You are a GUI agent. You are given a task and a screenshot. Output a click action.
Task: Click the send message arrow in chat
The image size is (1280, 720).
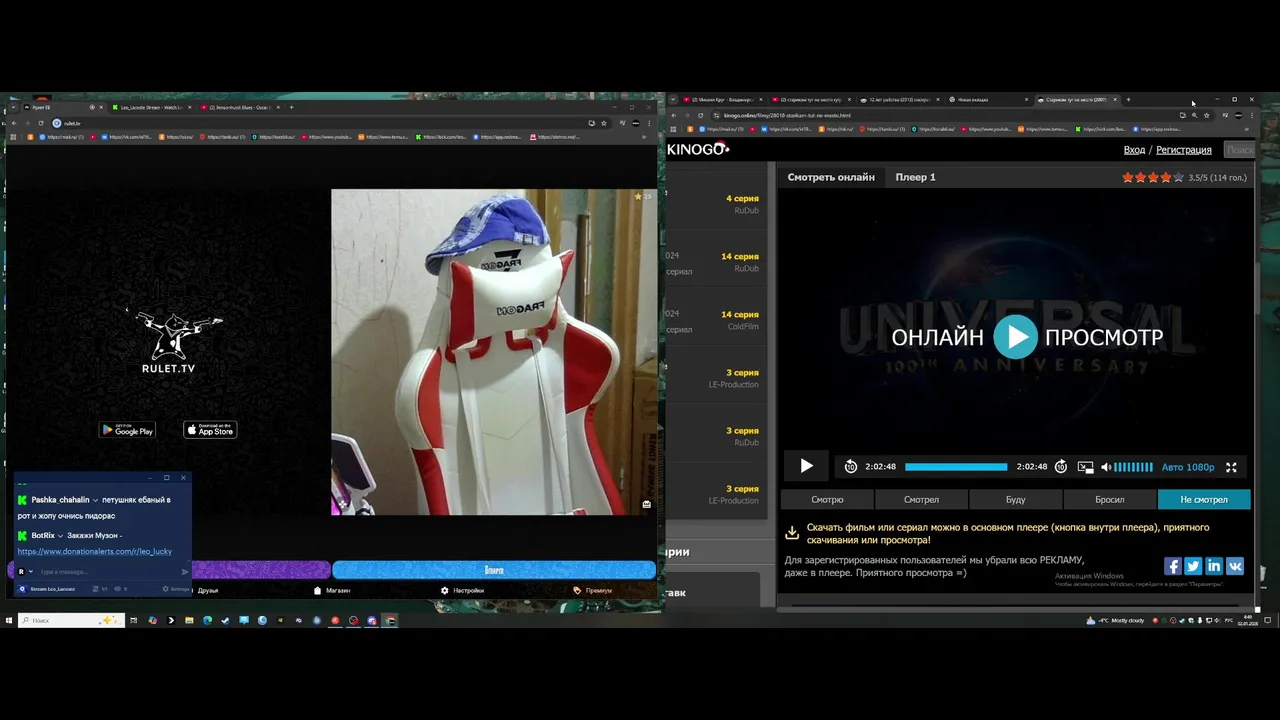[x=185, y=572]
